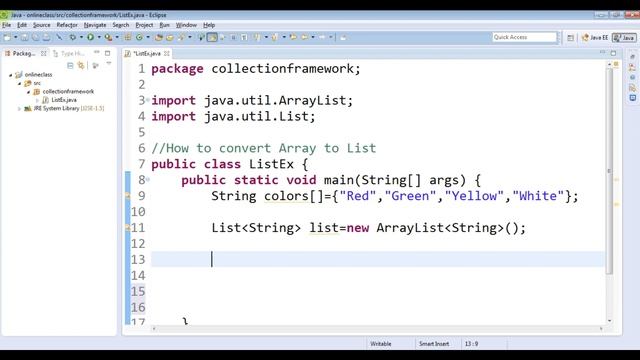
Task: Open dropdown next to Debug icon
Action: click(x=82, y=37)
